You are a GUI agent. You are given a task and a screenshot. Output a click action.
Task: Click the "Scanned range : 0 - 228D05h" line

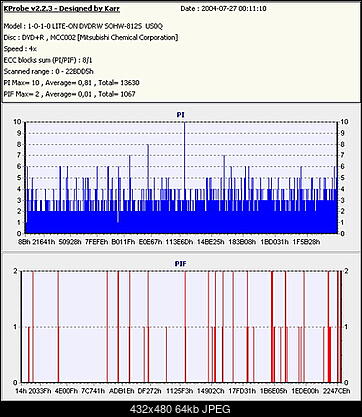49,71
